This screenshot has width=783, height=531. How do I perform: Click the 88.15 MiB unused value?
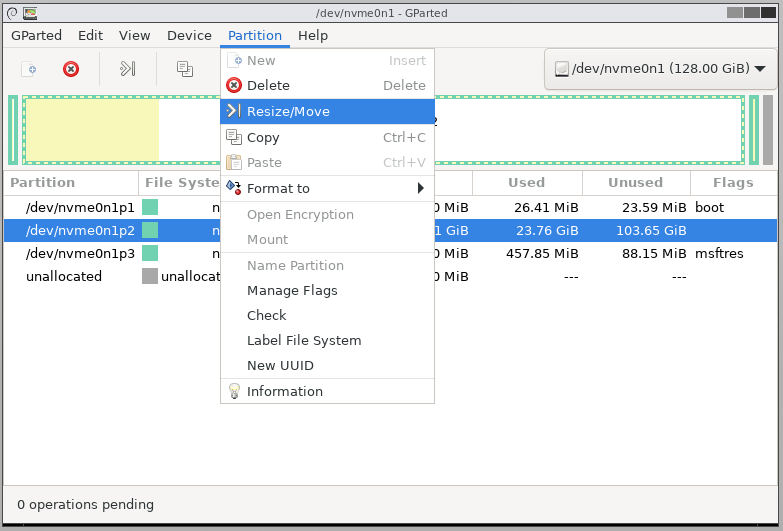click(x=654, y=253)
